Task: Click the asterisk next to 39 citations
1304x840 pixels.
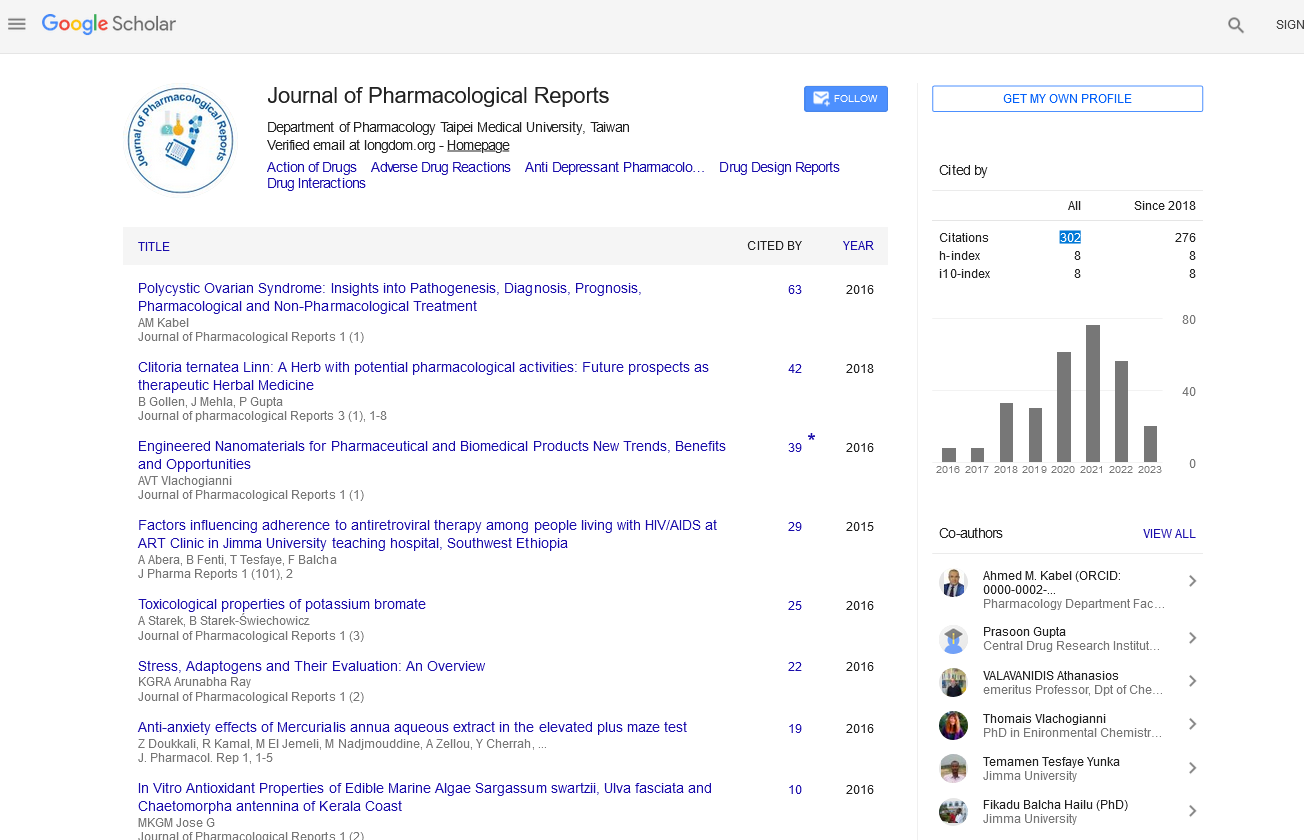Action: [x=811, y=439]
